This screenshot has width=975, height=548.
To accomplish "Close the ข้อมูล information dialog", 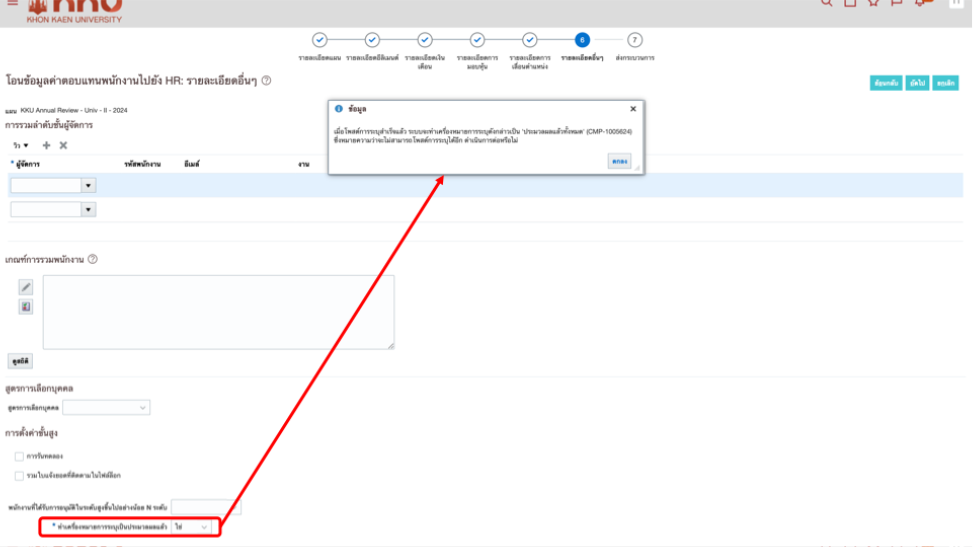I will click(633, 109).
